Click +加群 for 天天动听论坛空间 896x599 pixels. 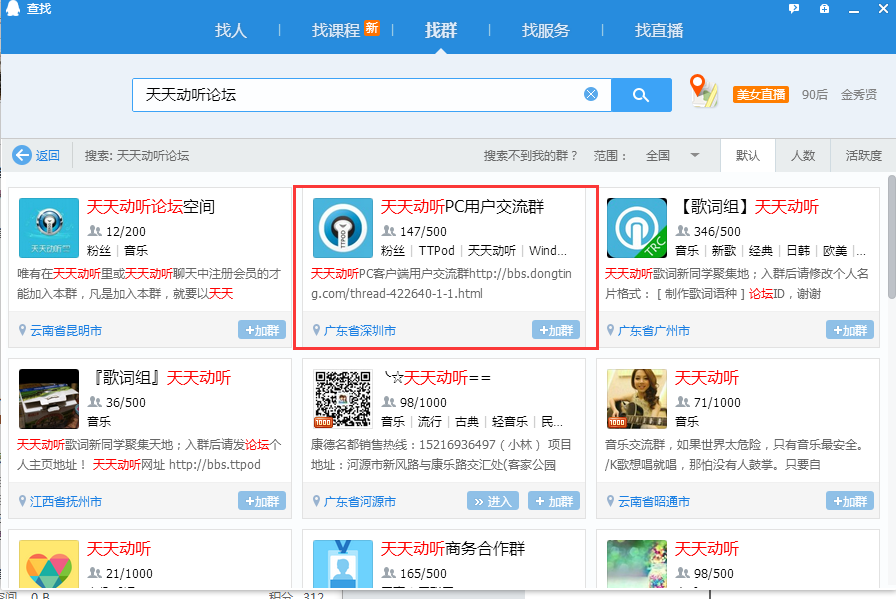[262, 330]
